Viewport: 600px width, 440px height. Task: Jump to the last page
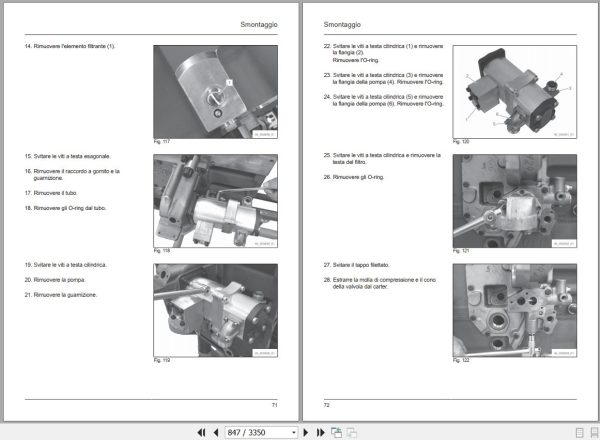[321, 432]
